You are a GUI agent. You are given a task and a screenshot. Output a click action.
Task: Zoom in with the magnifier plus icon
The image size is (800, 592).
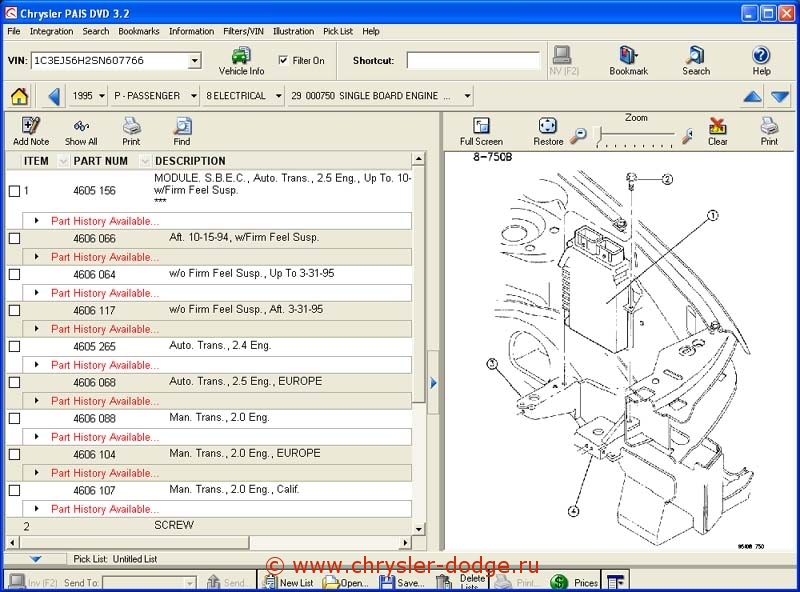688,136
